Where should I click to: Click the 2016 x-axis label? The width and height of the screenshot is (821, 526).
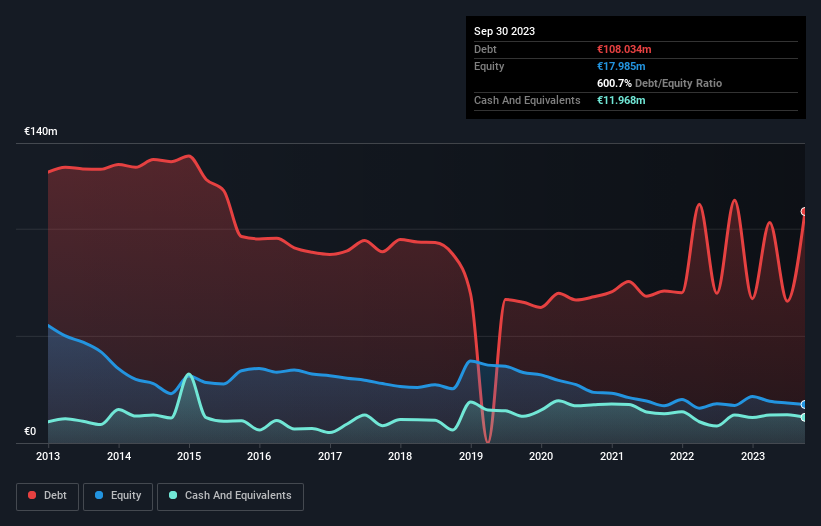[x=259, y=456]
